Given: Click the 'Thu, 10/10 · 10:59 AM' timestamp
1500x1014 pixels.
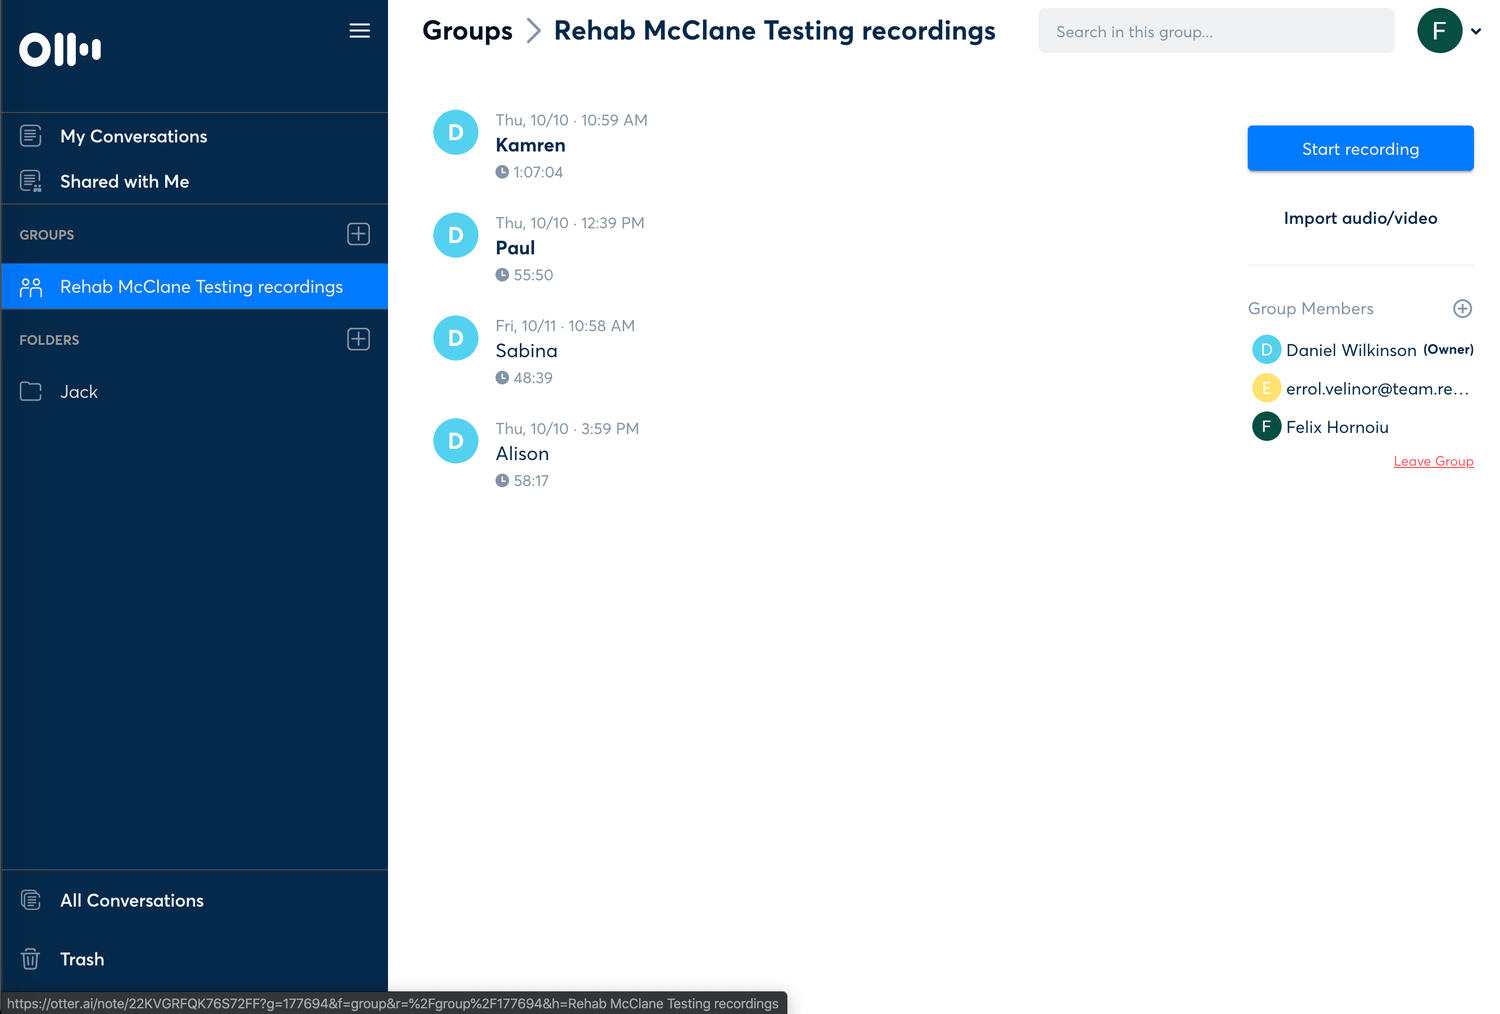Looking at the screenshot, I should click(x=571, y=120).
